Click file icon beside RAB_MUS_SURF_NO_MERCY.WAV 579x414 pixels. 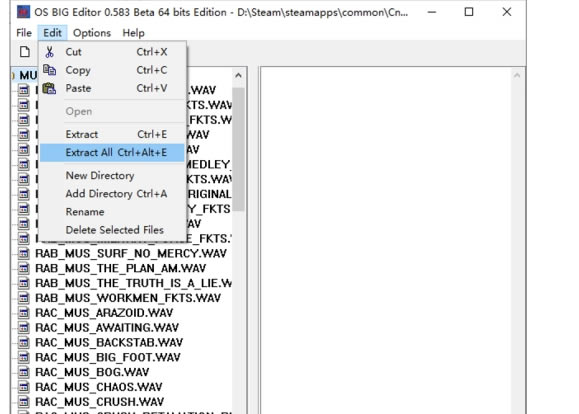[x=24, y=253]
